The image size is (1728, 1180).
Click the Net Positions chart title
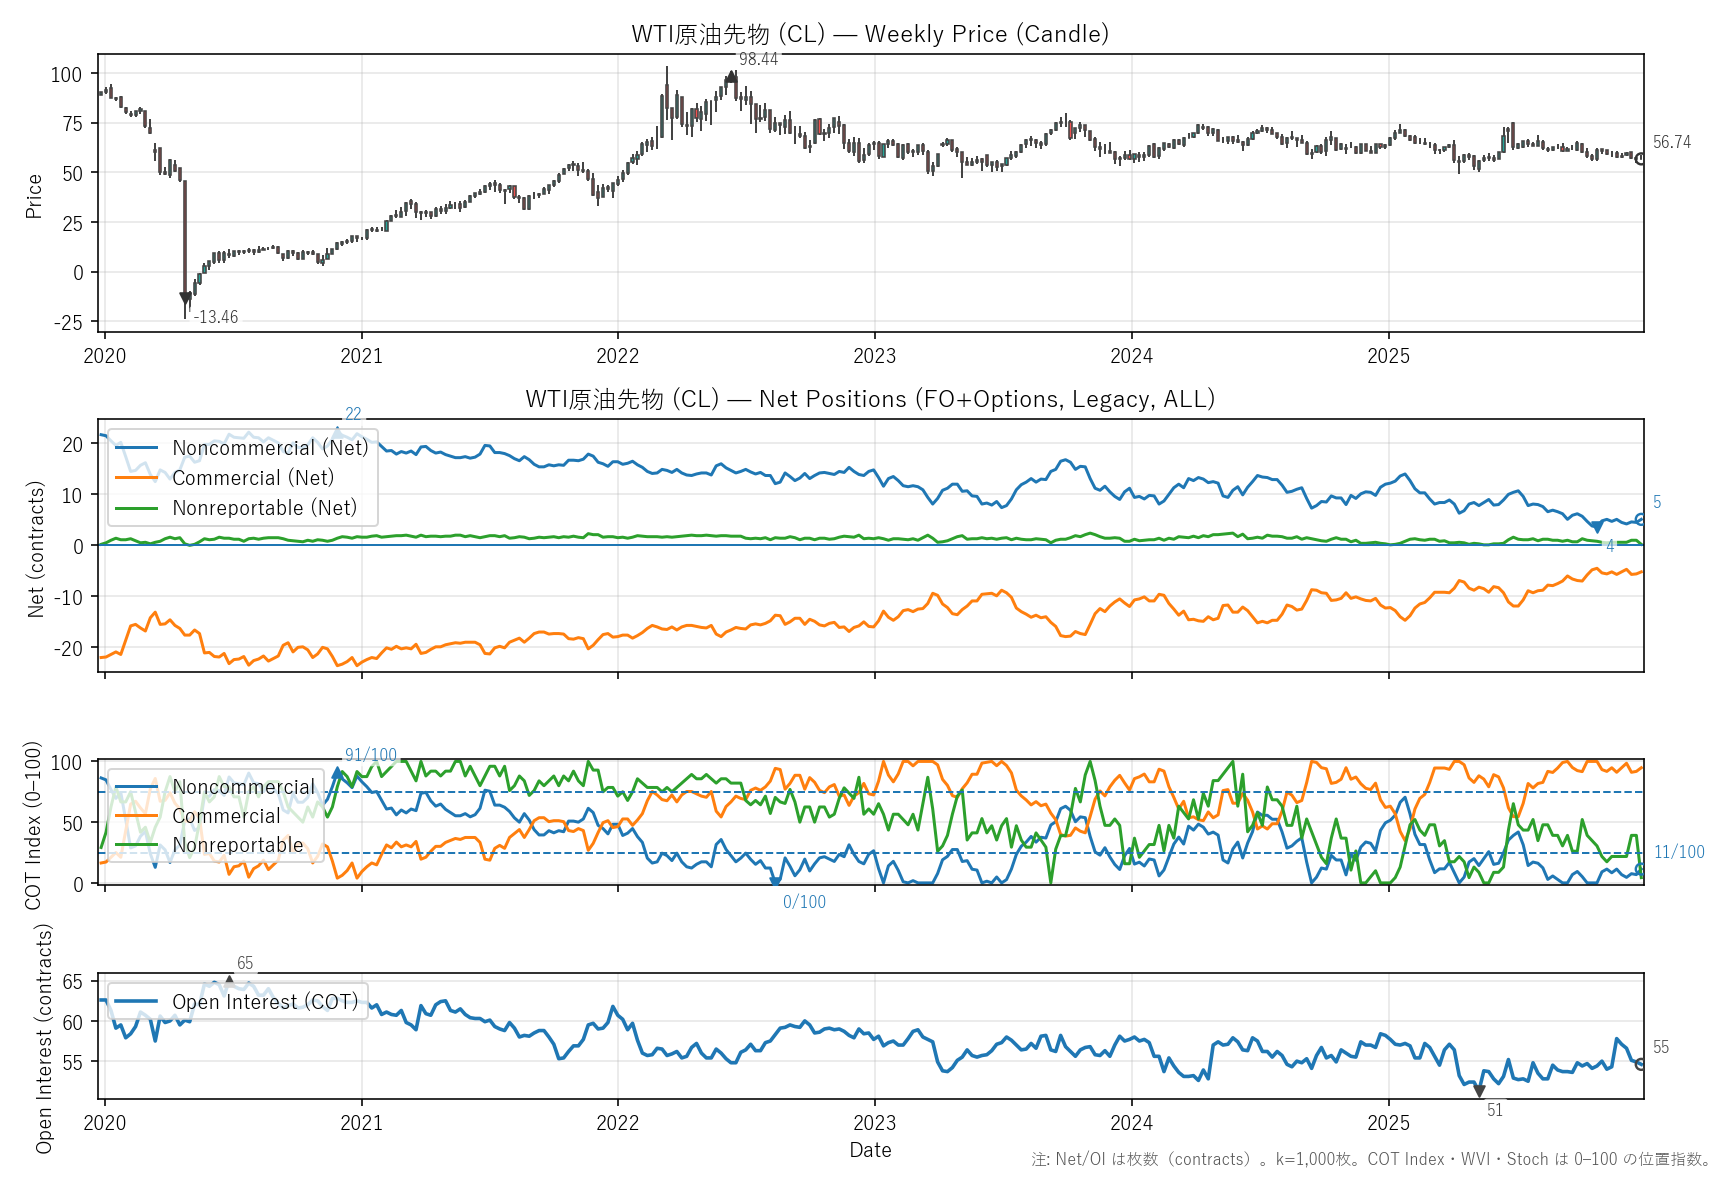click(x=870, y=399)
